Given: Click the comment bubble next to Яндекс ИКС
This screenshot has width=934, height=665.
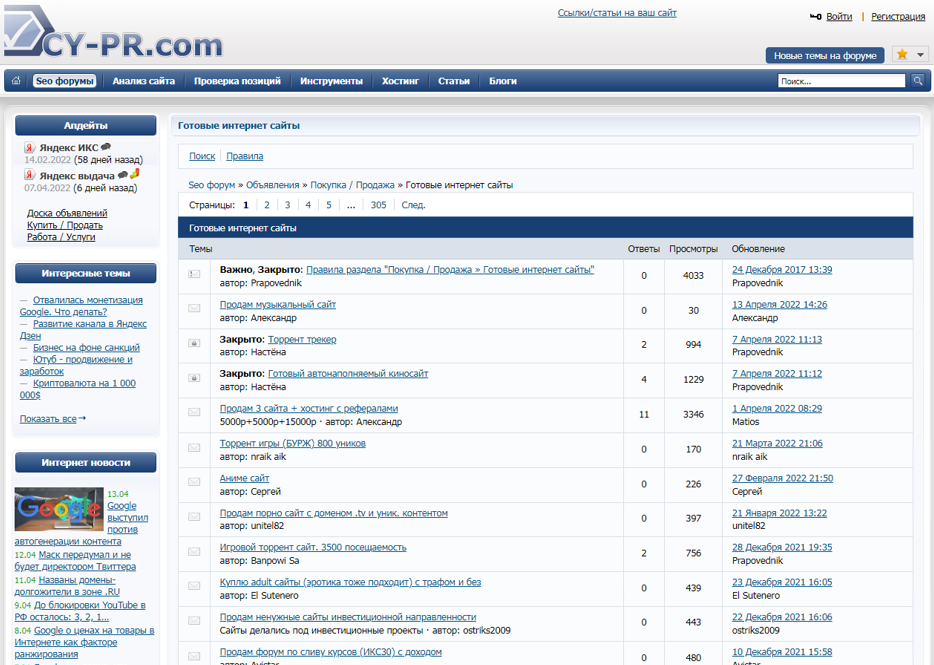Looking at the screenshot, I should [x=105, y=147].
